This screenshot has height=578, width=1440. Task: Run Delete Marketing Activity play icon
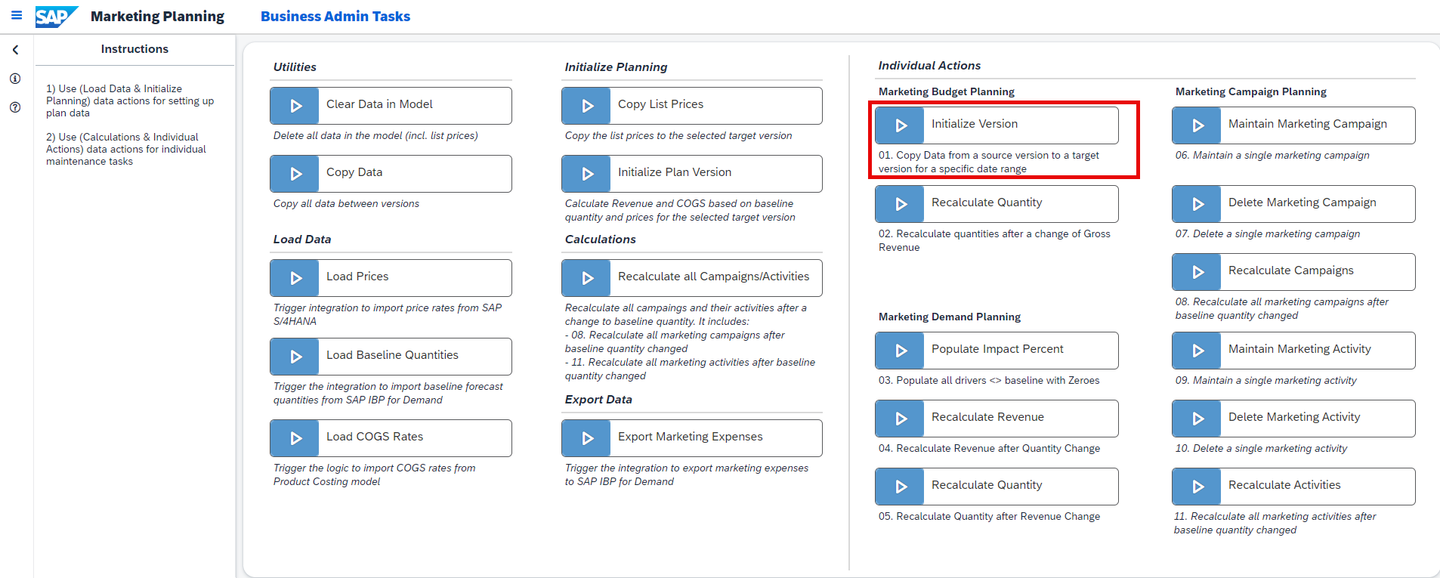pos(1198,418)
